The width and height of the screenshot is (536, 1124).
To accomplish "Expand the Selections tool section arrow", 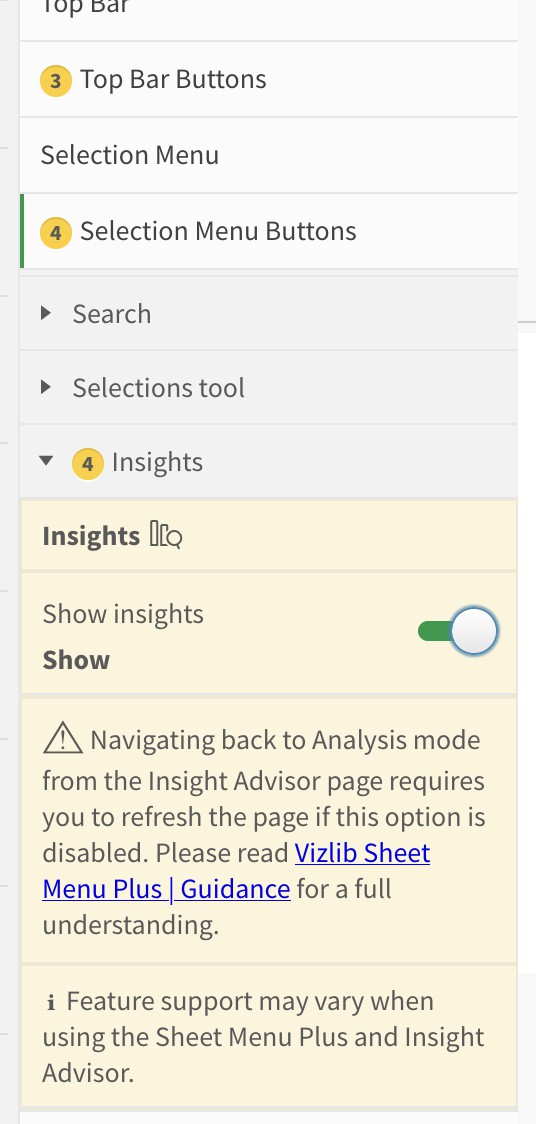I will (47, 387).
